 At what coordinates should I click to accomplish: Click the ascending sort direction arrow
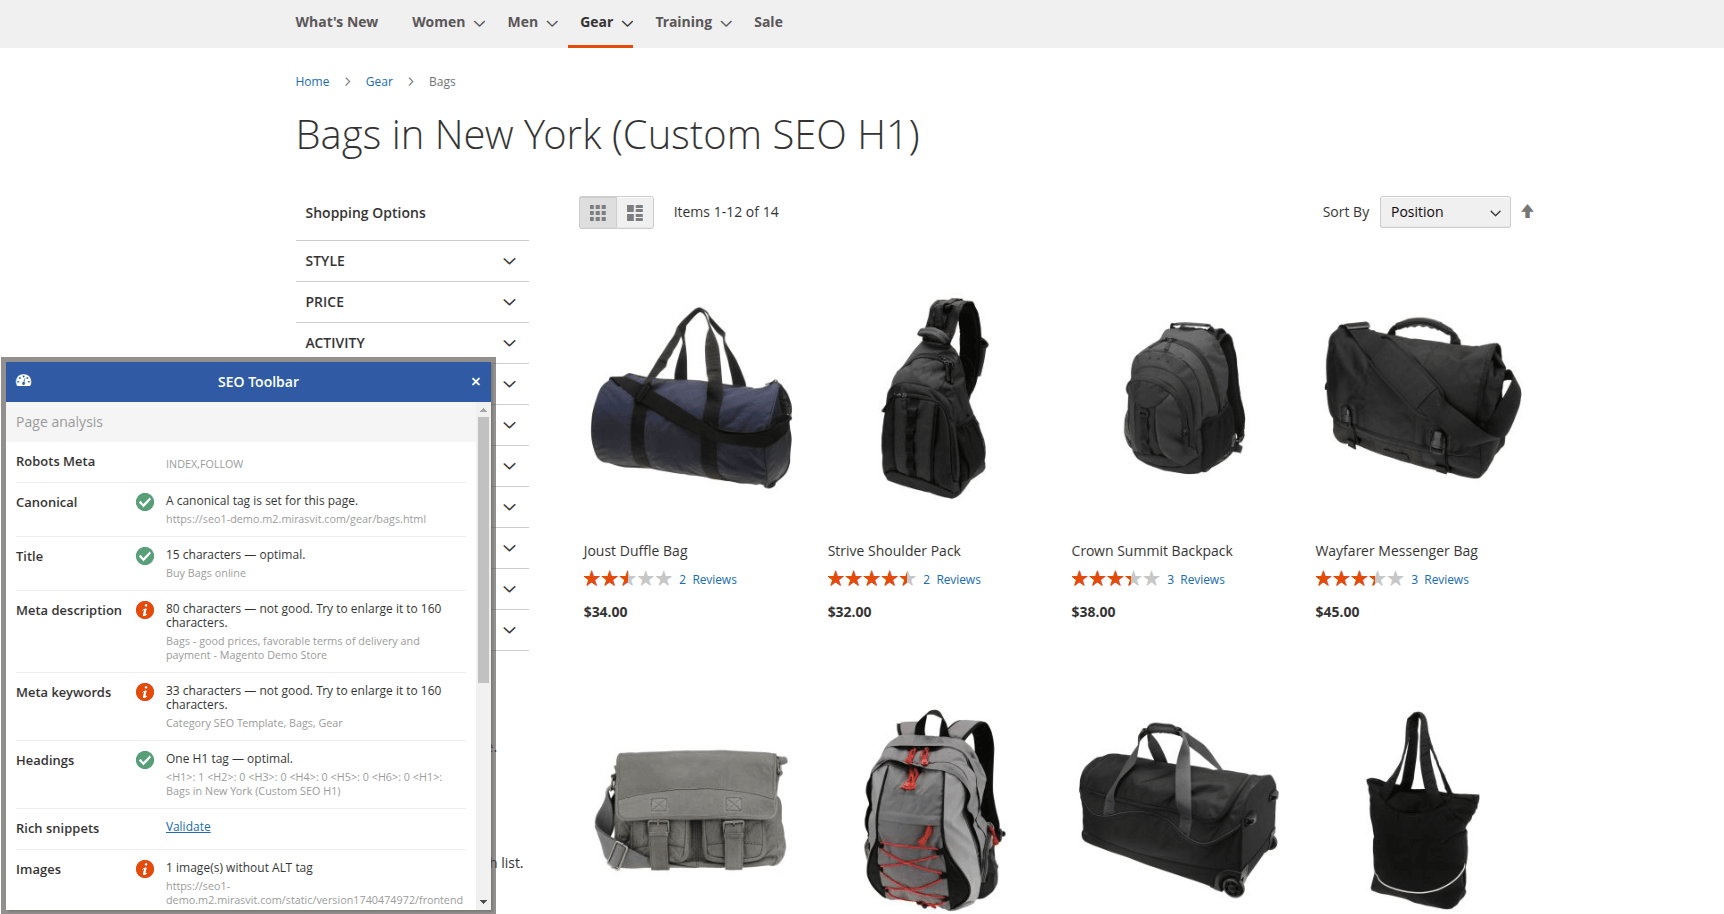tap(1527, 211)
